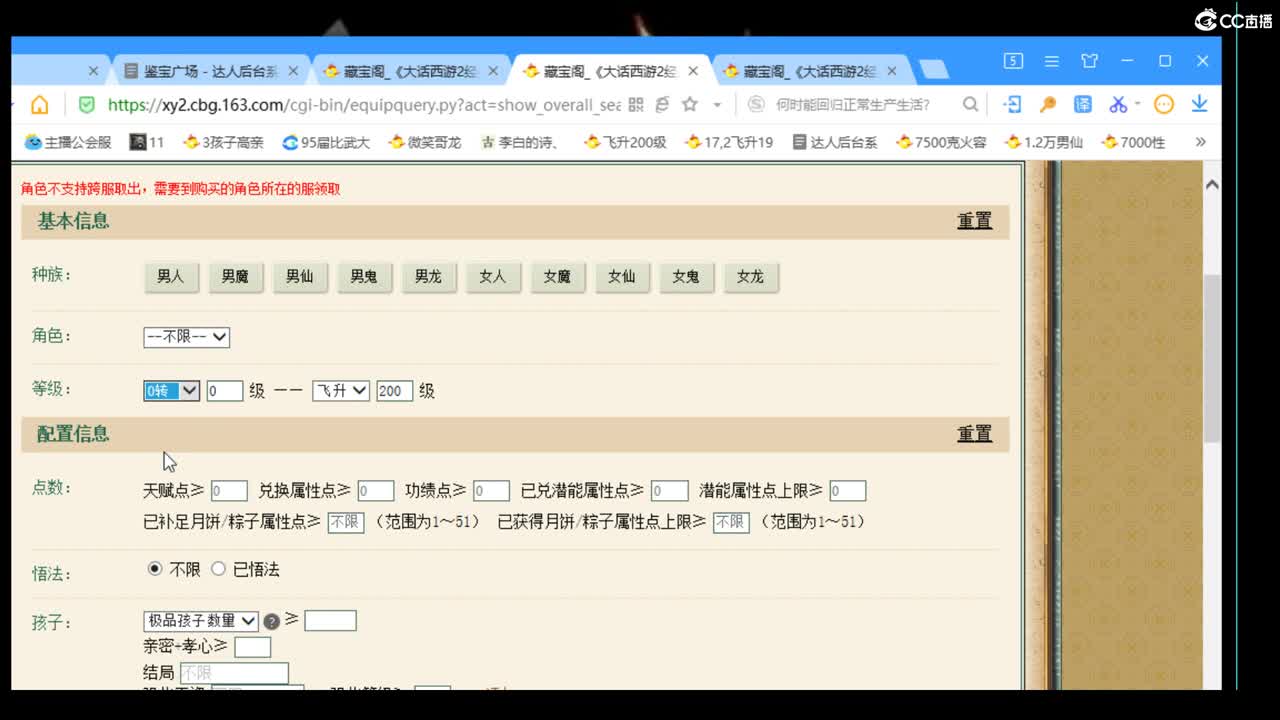
Task: Open the 7500克火容 bookmark
Action: click(x=941, y=142)
